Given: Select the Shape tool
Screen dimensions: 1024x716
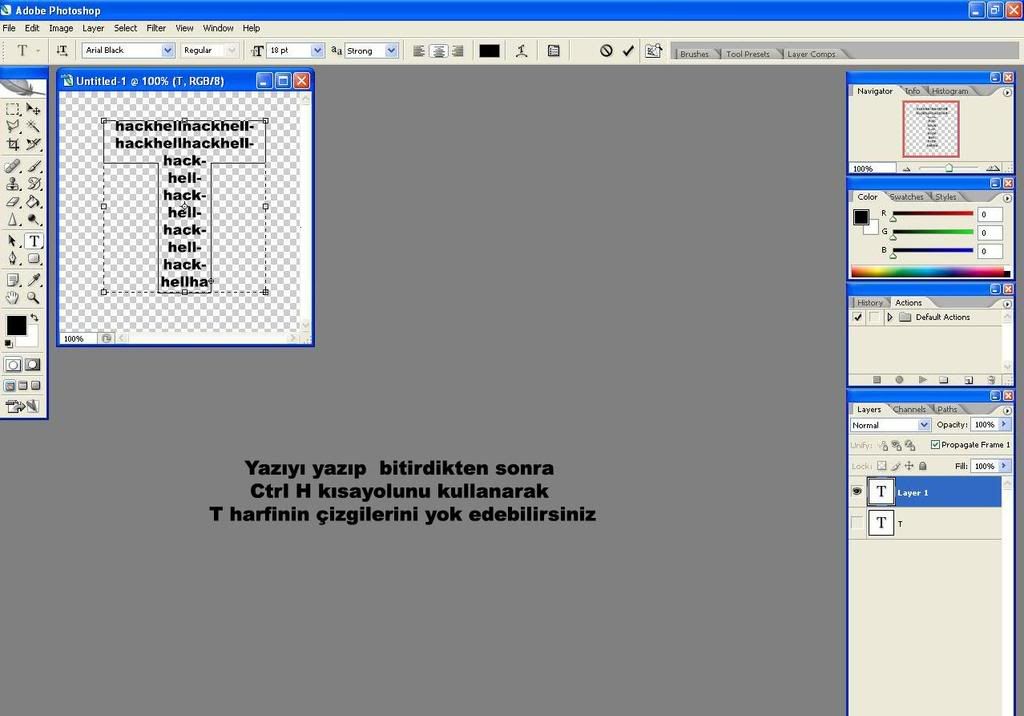Looking at the screenshot, I should click(x=33, y=259).
